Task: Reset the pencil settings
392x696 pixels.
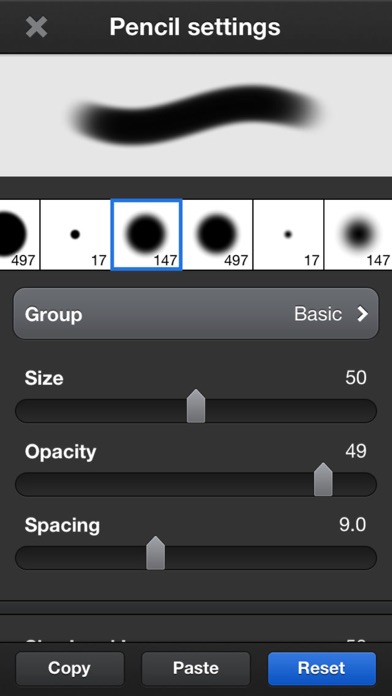Action: (x=322, y=668)
